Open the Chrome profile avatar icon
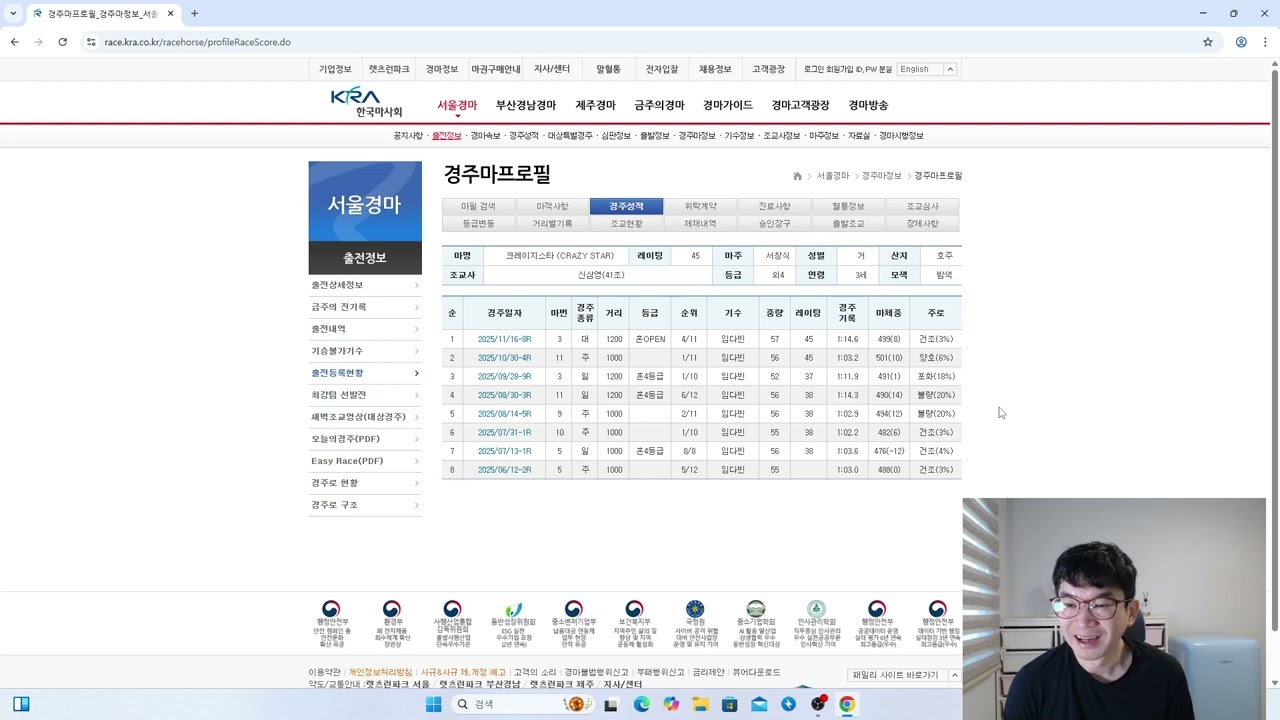The image size is (1280, 720). 1241,42
